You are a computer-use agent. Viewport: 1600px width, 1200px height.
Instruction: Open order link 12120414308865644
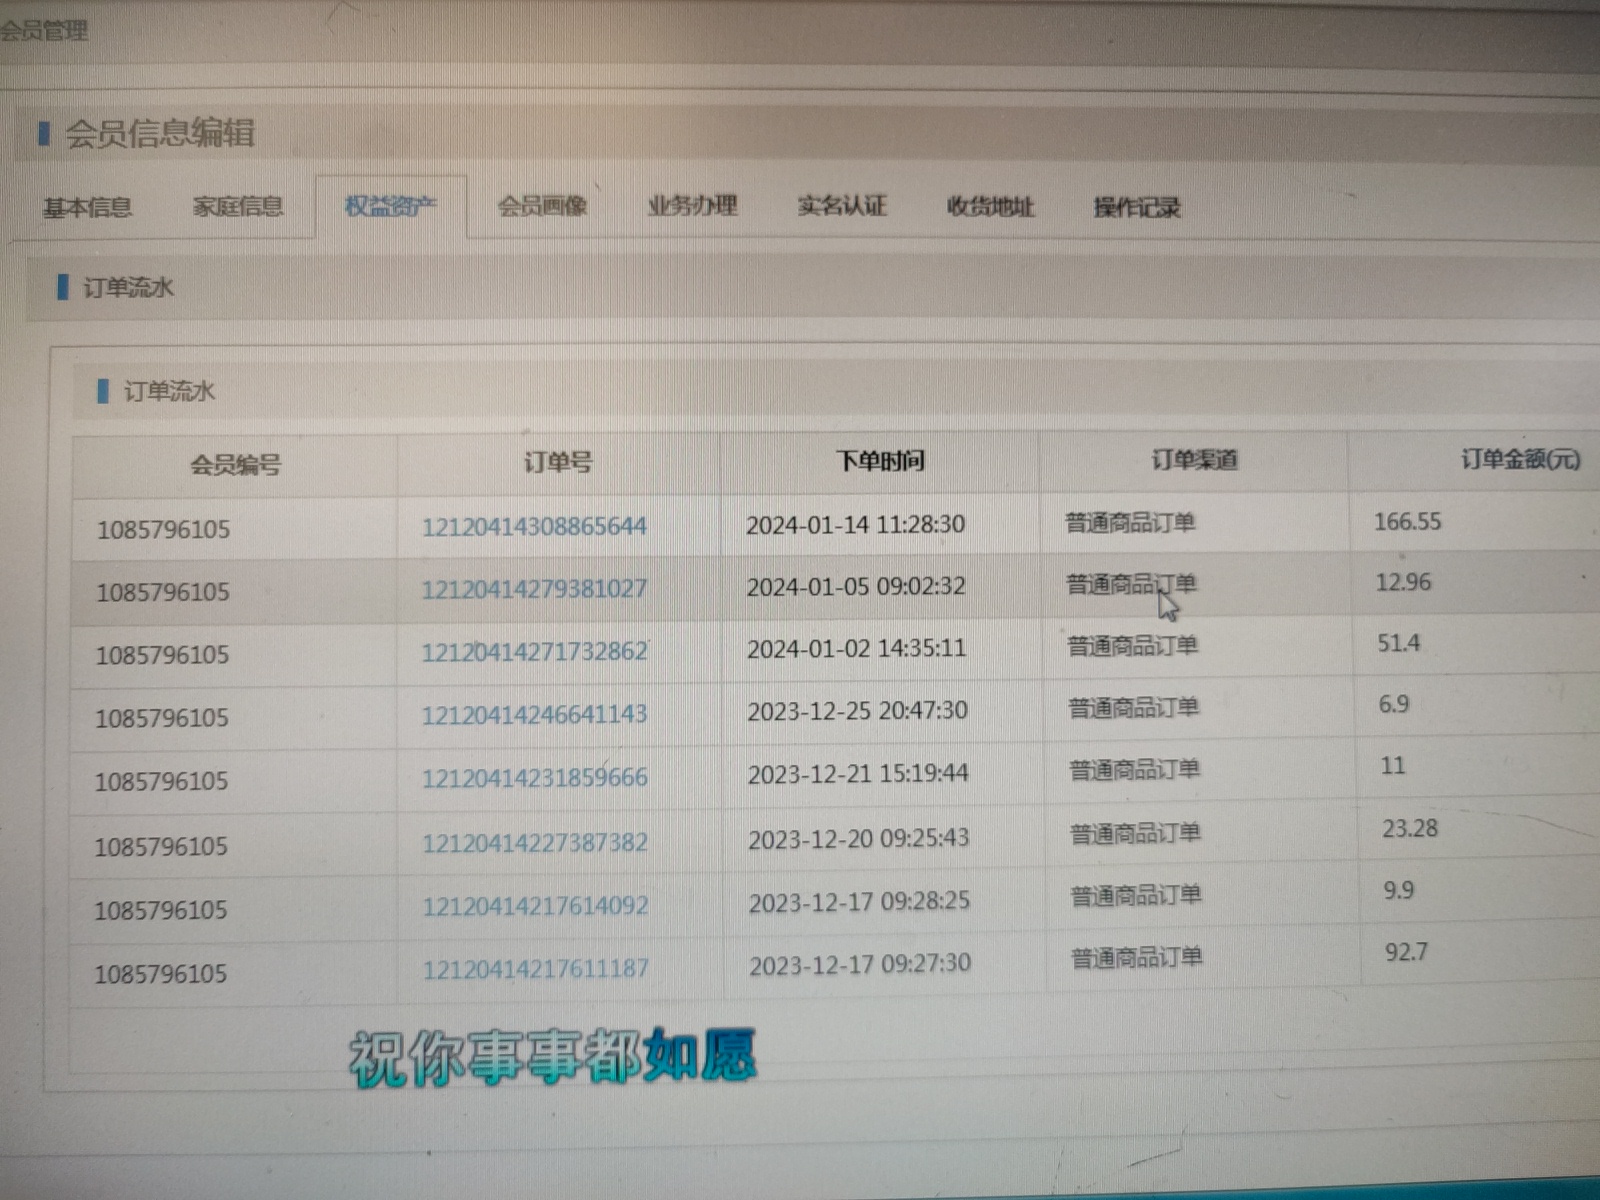pyautogui.click(x=534, y=526)
